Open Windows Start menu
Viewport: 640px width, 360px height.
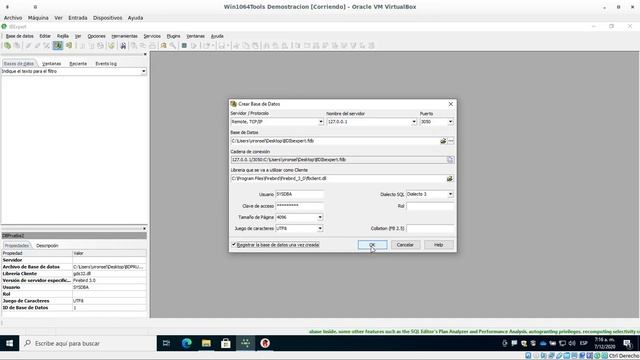pos(9,343)
